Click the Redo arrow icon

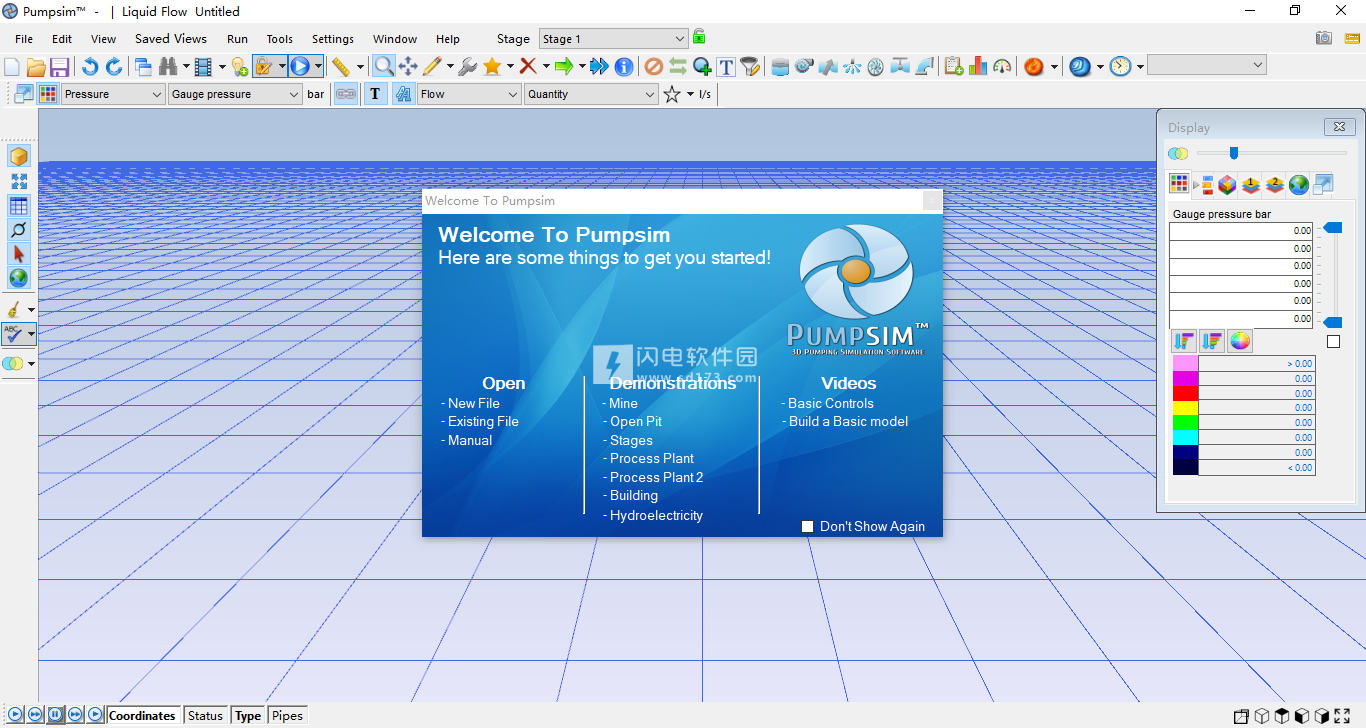114,67
